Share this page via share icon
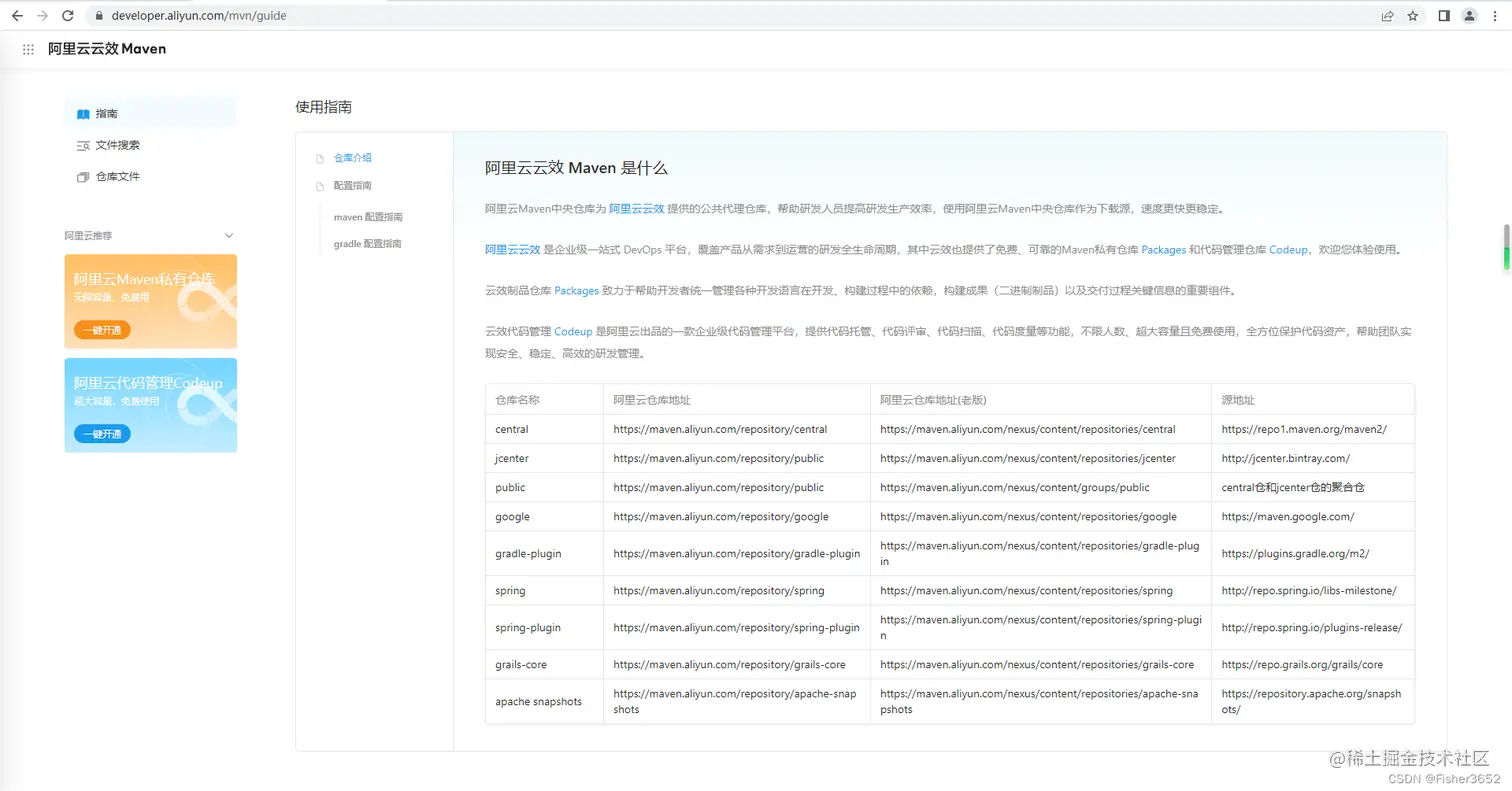 (1387, 16)
